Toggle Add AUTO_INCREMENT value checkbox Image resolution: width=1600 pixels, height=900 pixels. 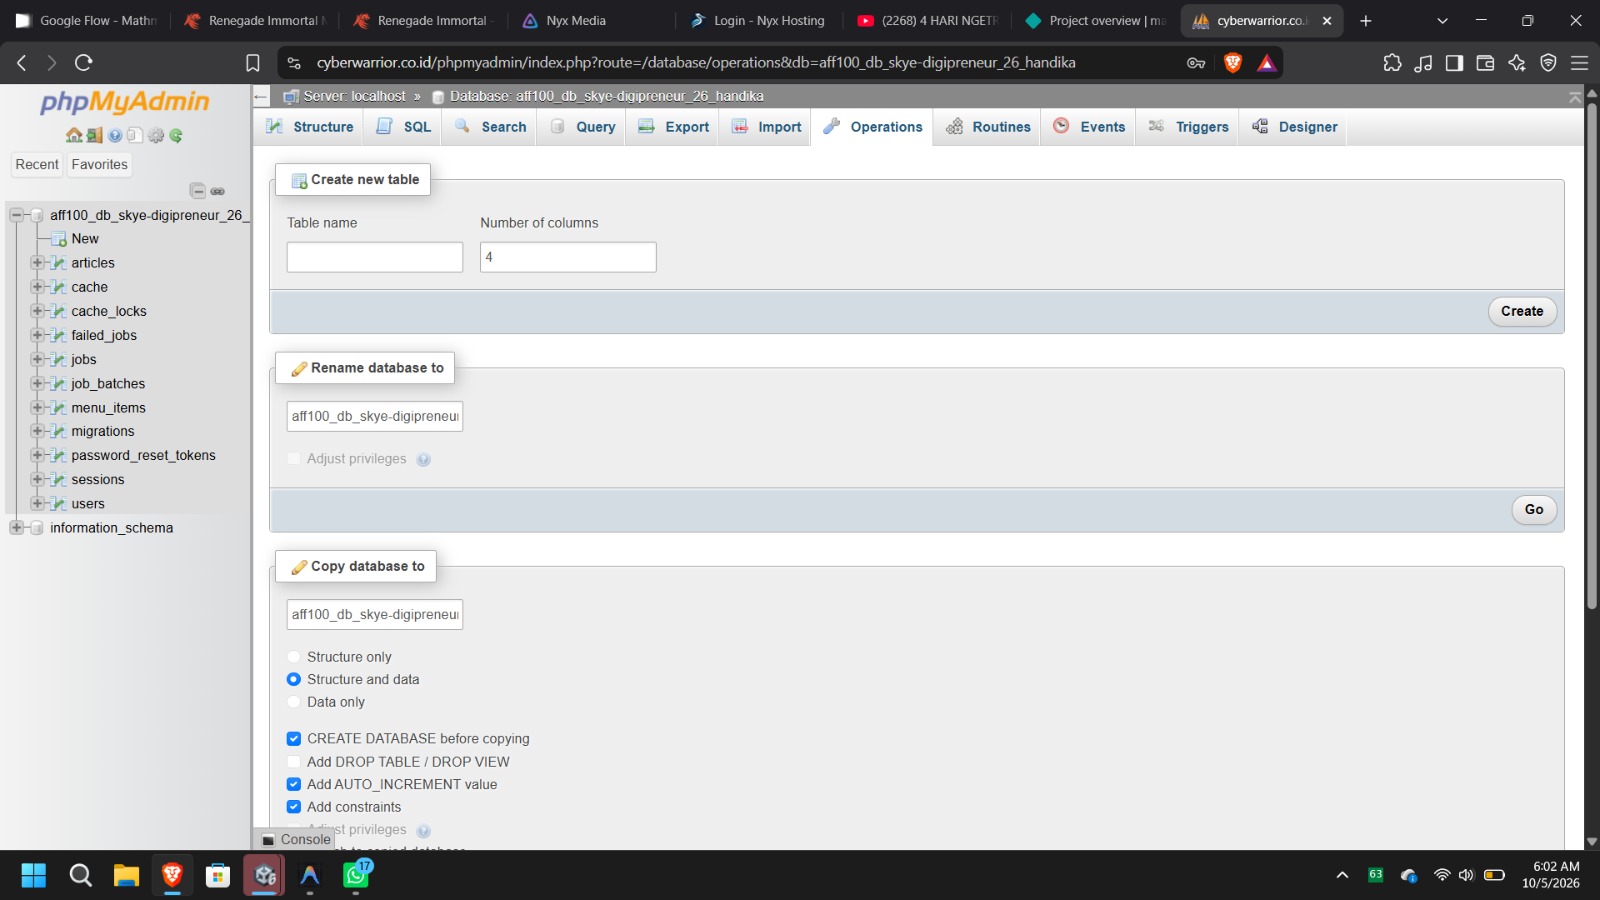pos(294,785)
